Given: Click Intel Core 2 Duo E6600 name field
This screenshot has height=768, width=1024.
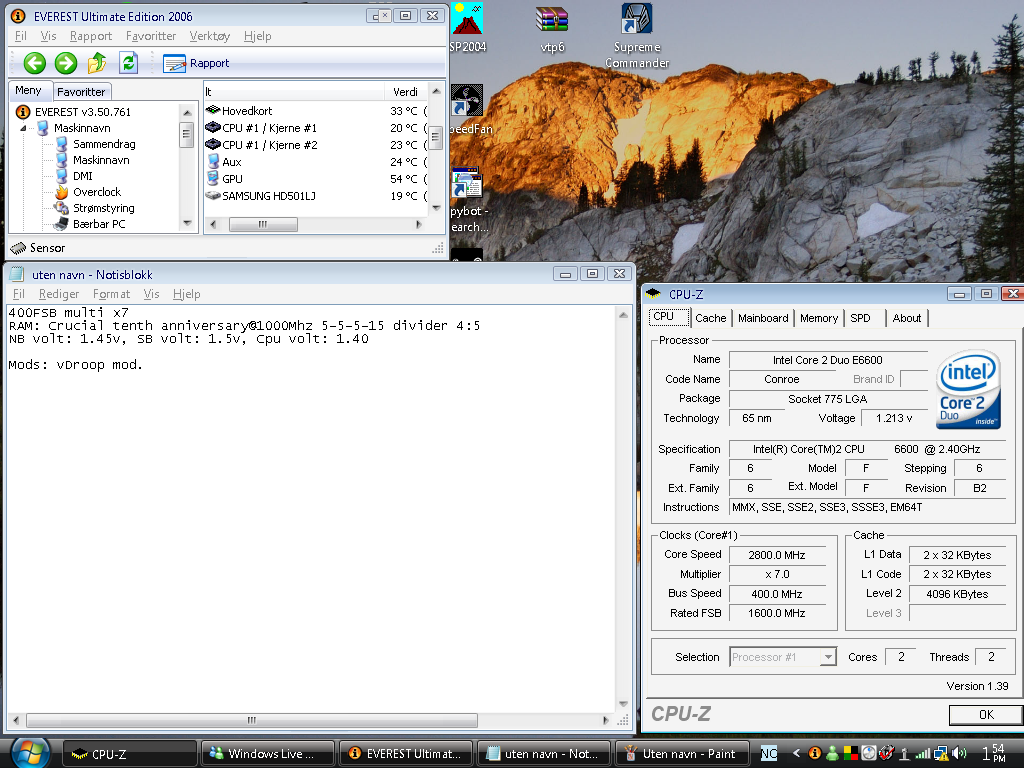Looking at the screenshot, I should 827,360.
